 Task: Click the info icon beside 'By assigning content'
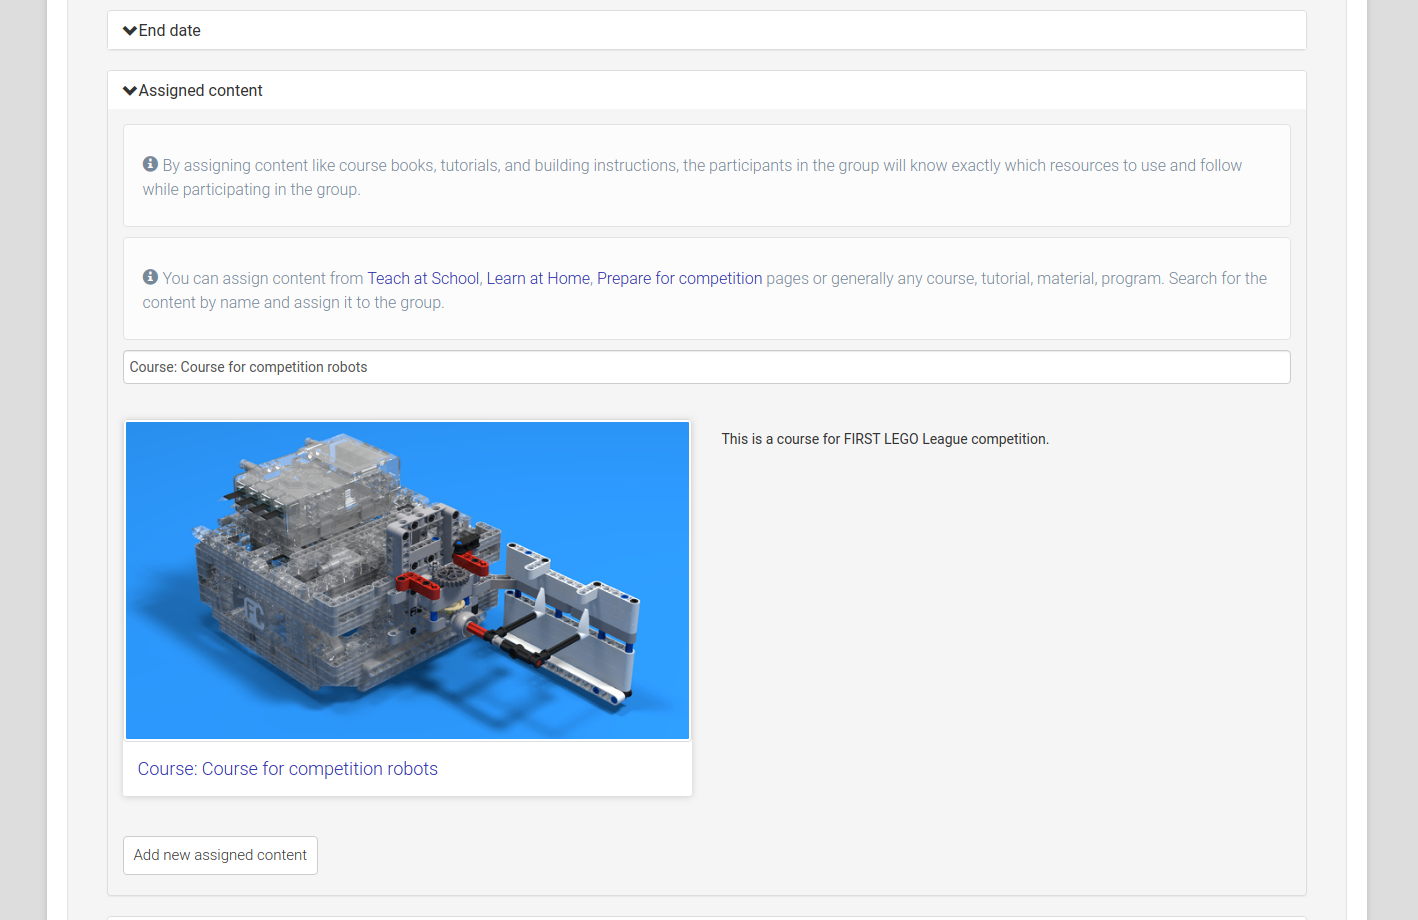click(150, 164)
